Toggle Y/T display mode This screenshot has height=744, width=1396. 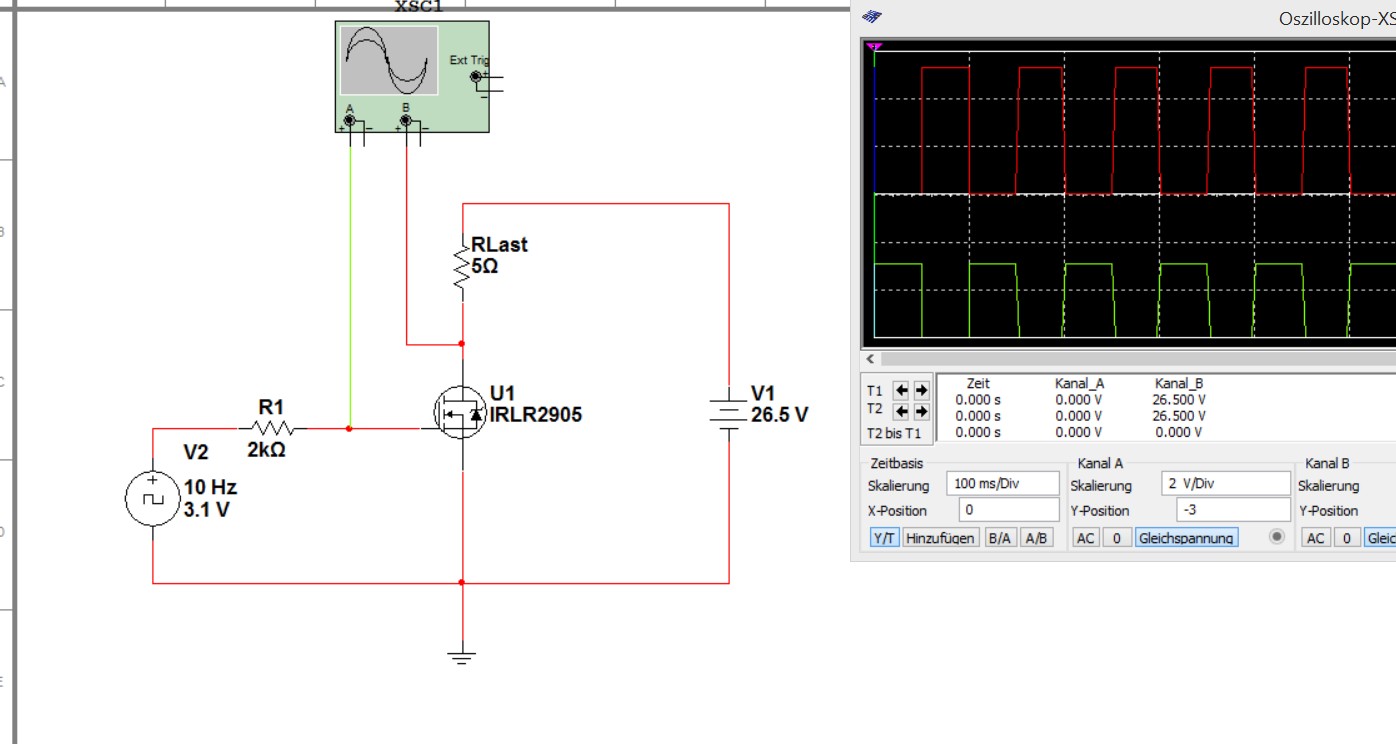[884, 538]
